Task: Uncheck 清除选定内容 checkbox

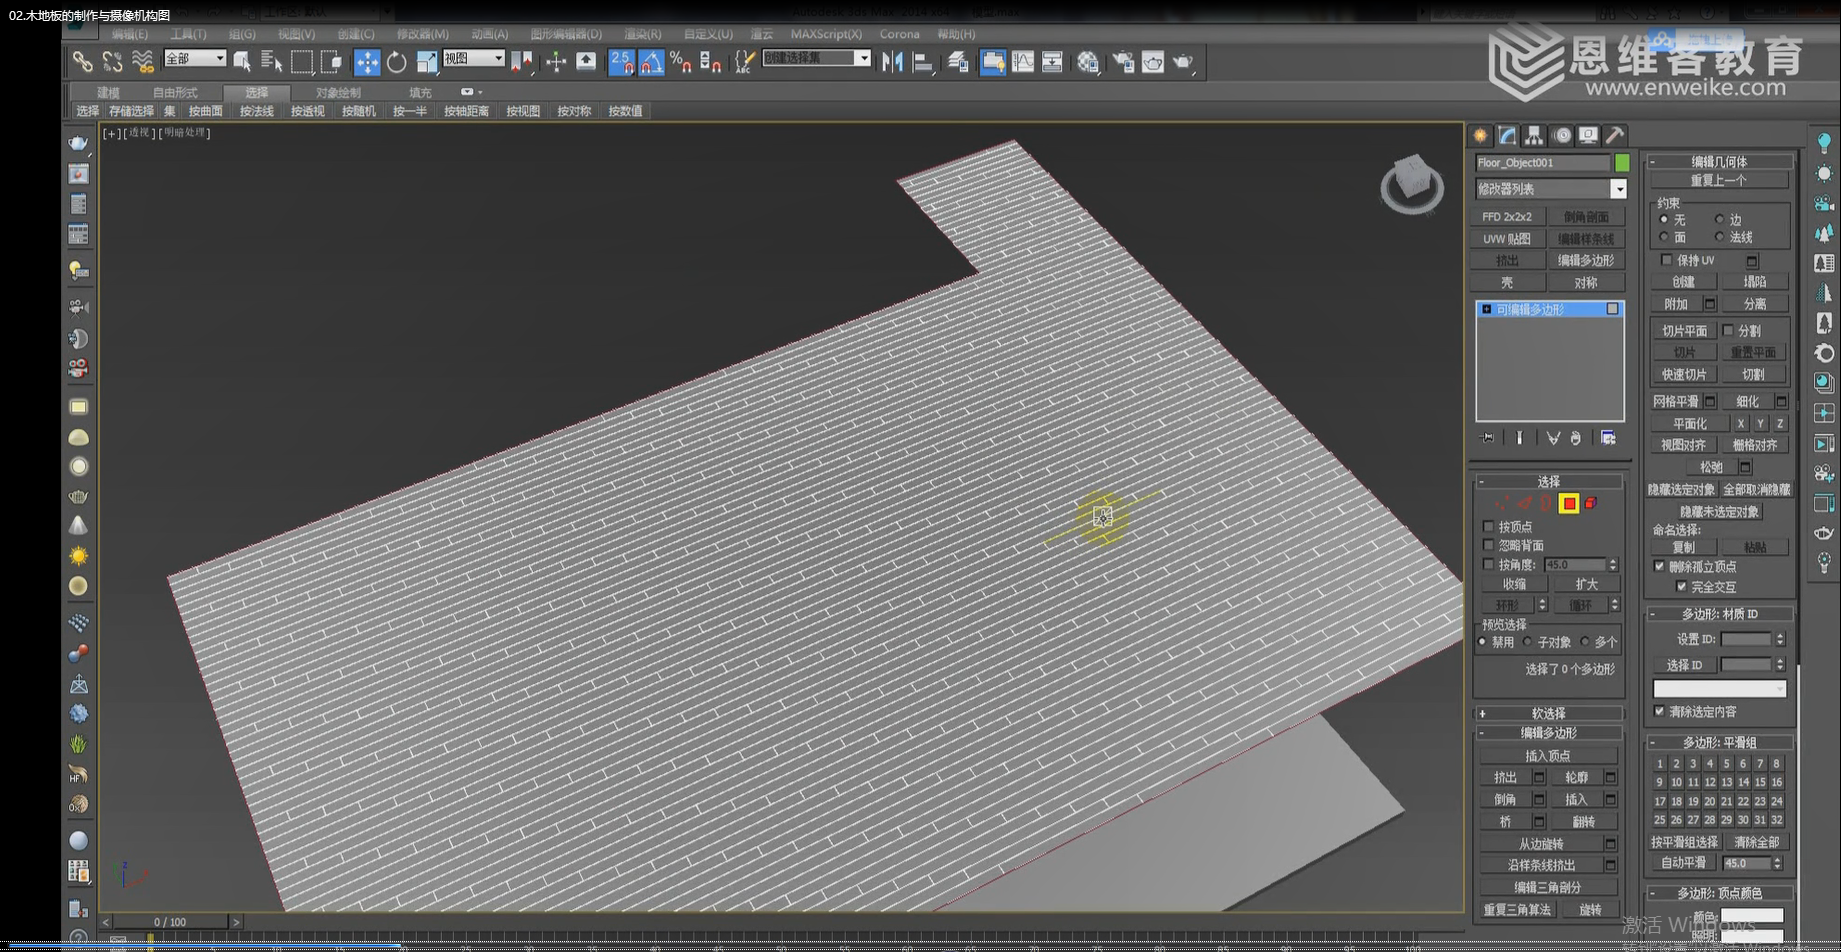Action: point(1660,712)
